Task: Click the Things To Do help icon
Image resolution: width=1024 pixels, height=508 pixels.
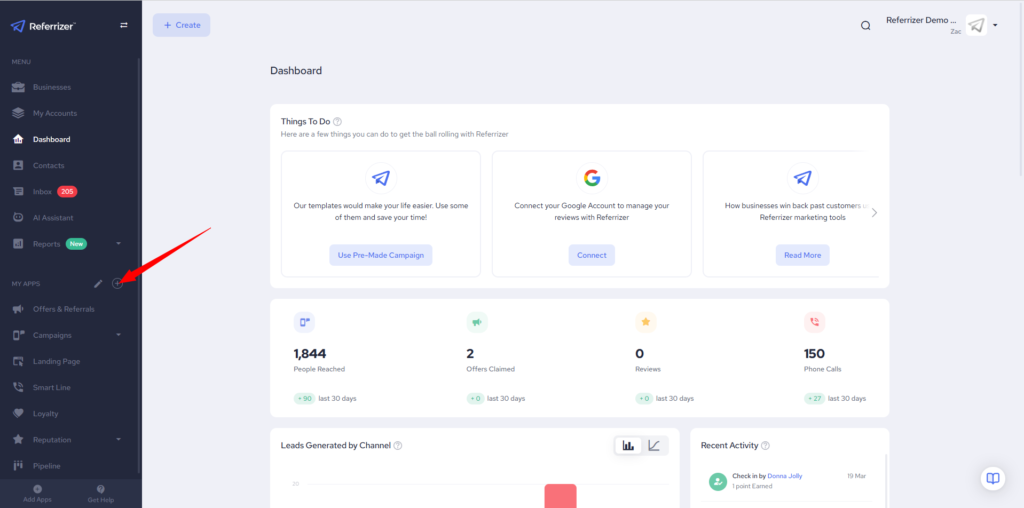Action: (x=338, y=121)
